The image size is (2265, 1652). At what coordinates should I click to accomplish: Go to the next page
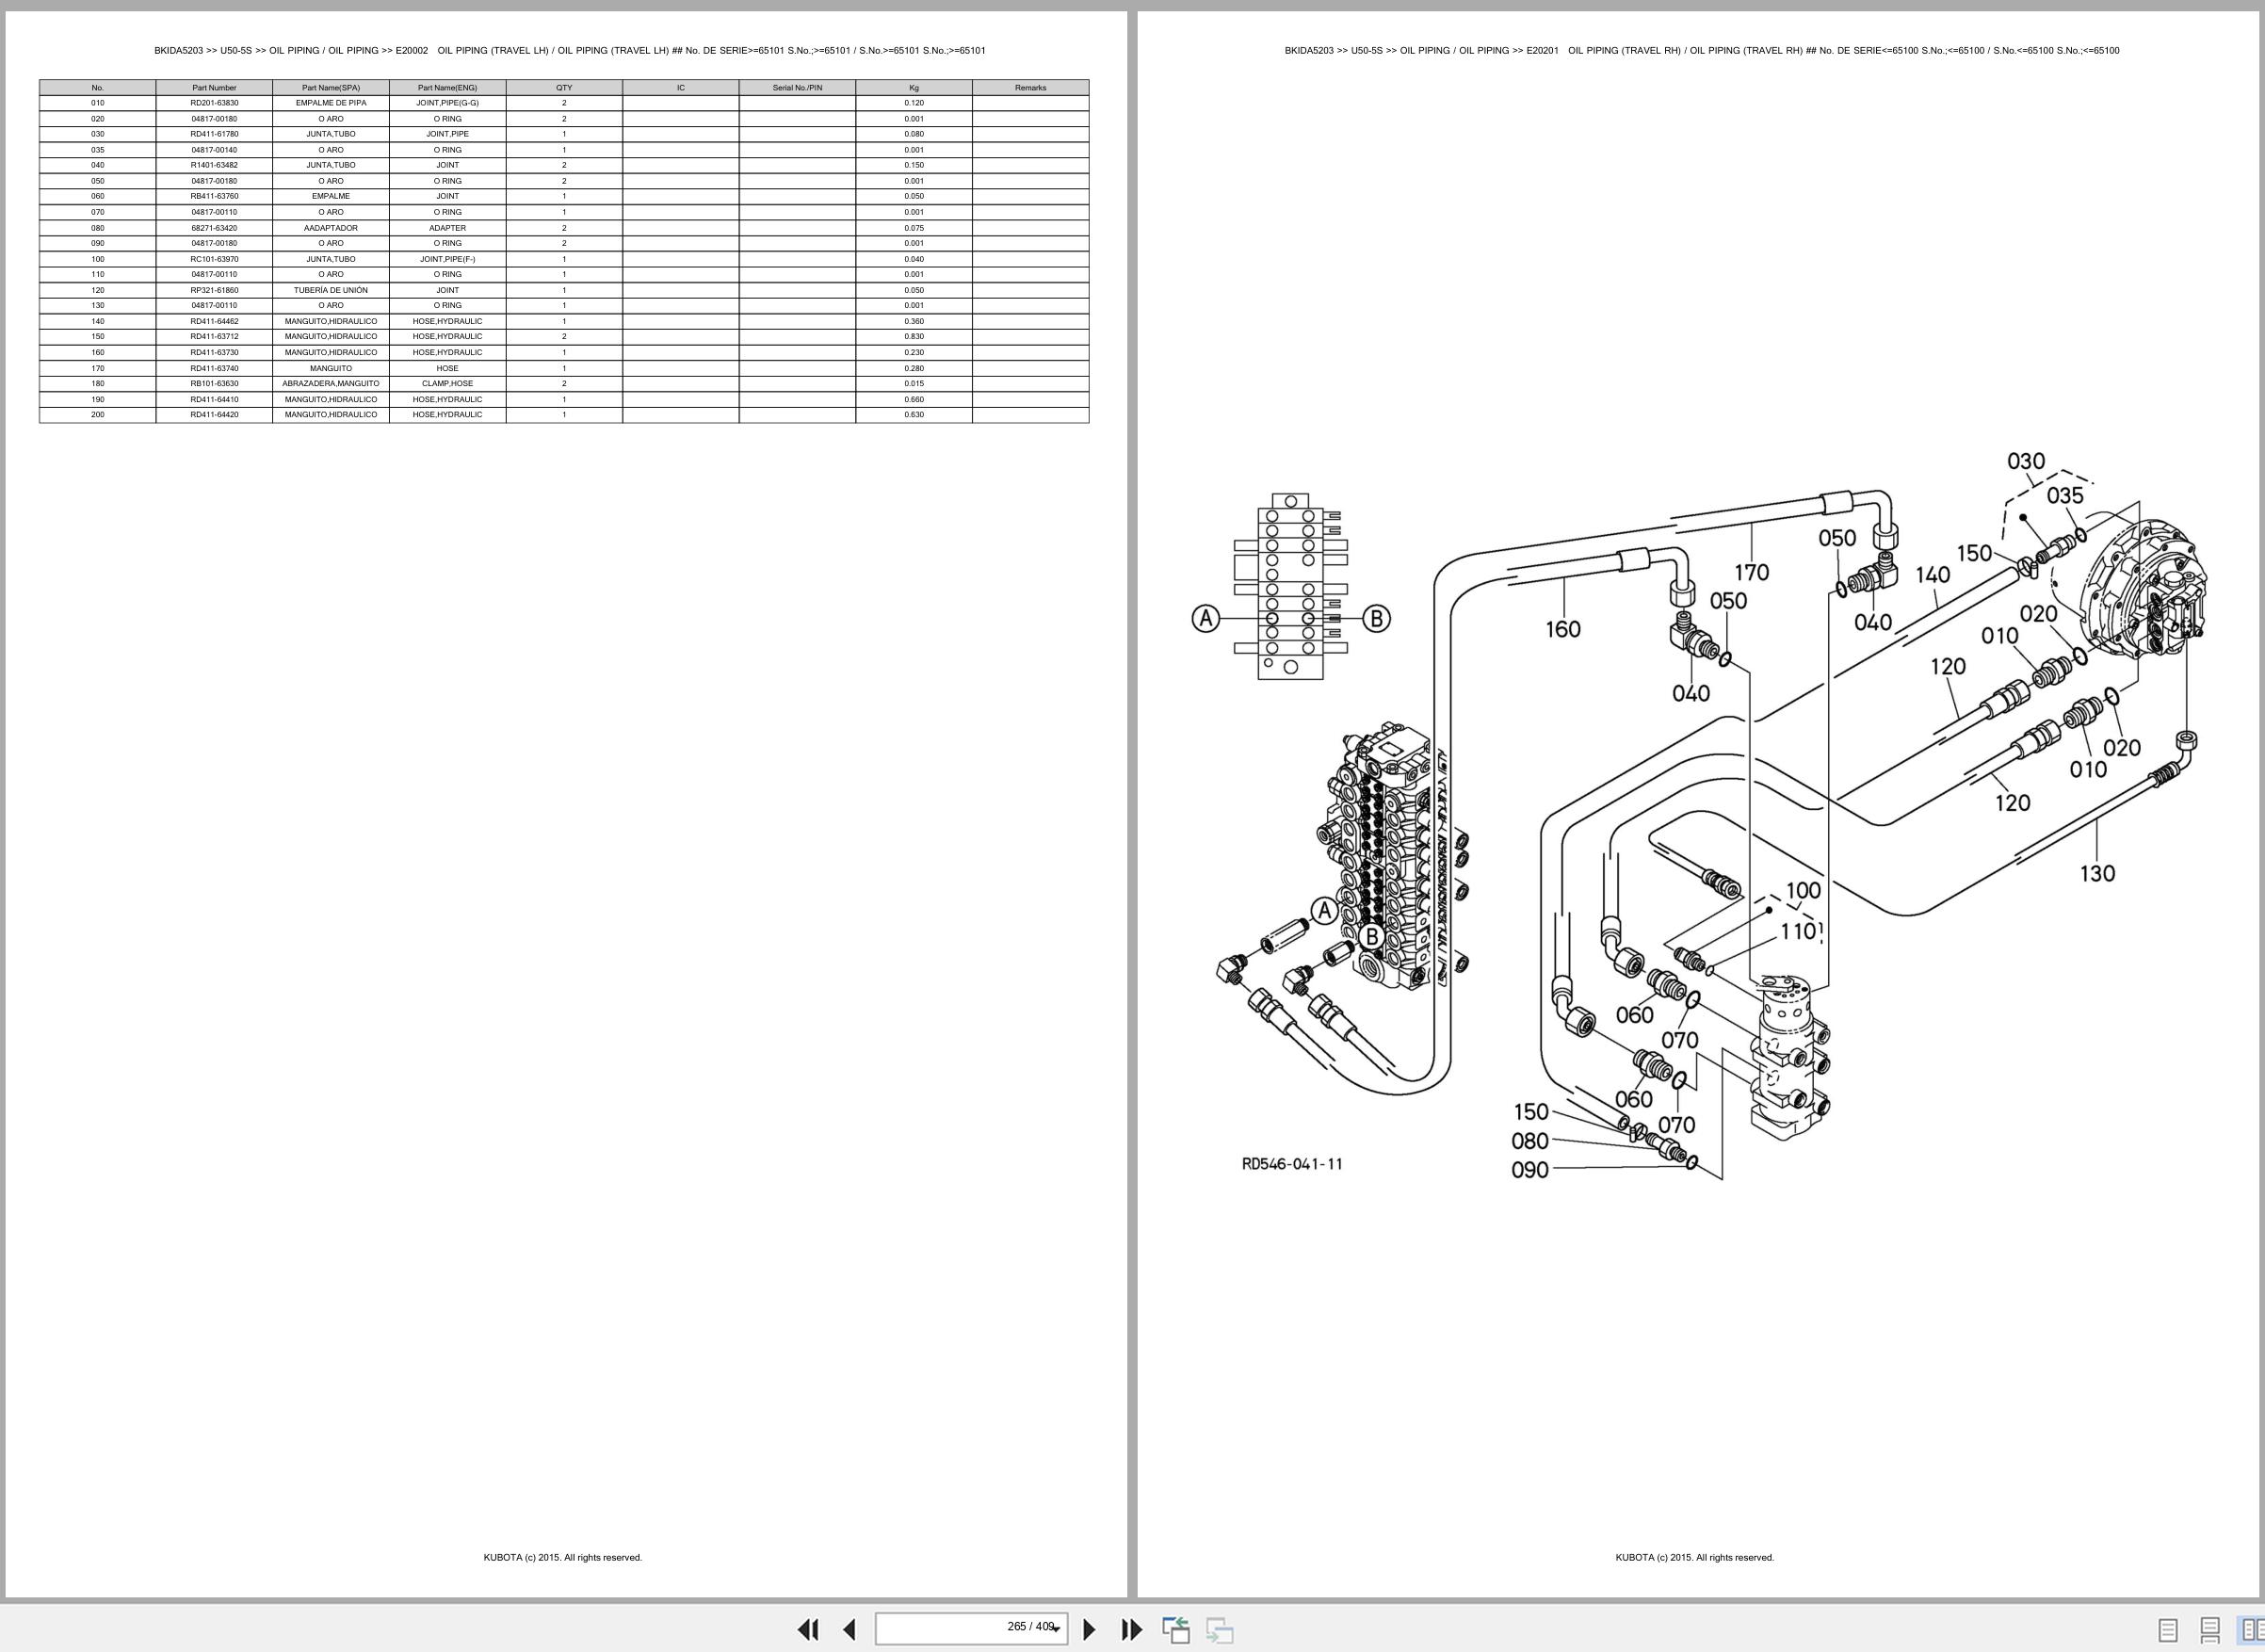tap(1090, 1629)
